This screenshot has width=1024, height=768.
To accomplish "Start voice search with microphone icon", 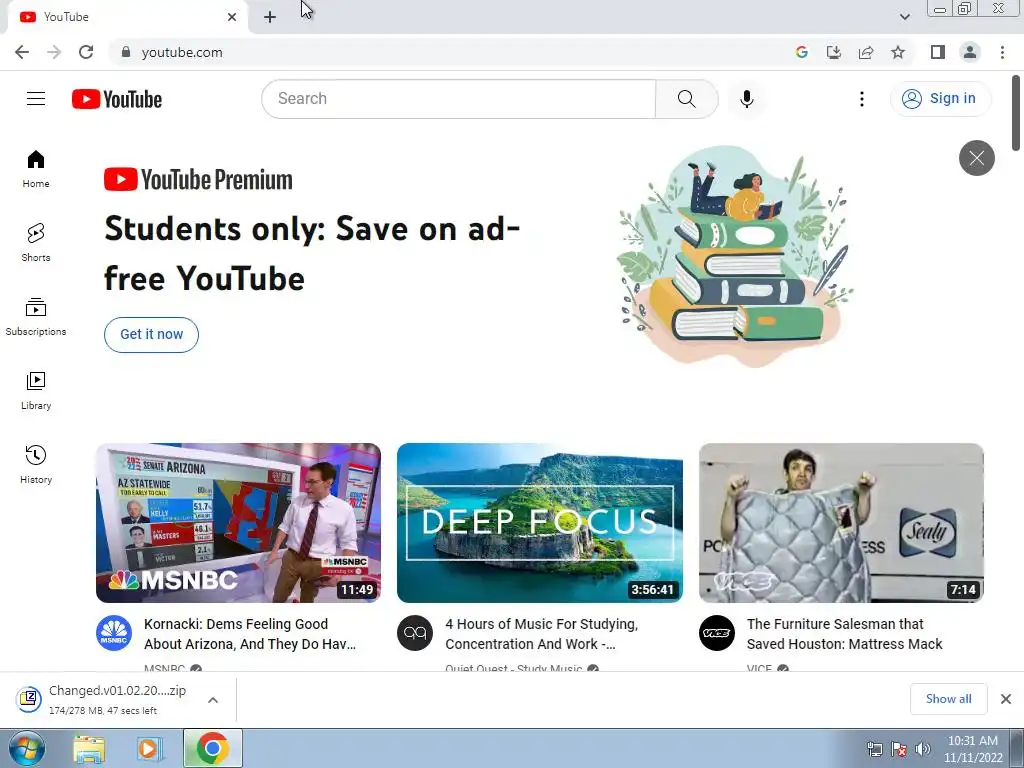I will 746,99.
